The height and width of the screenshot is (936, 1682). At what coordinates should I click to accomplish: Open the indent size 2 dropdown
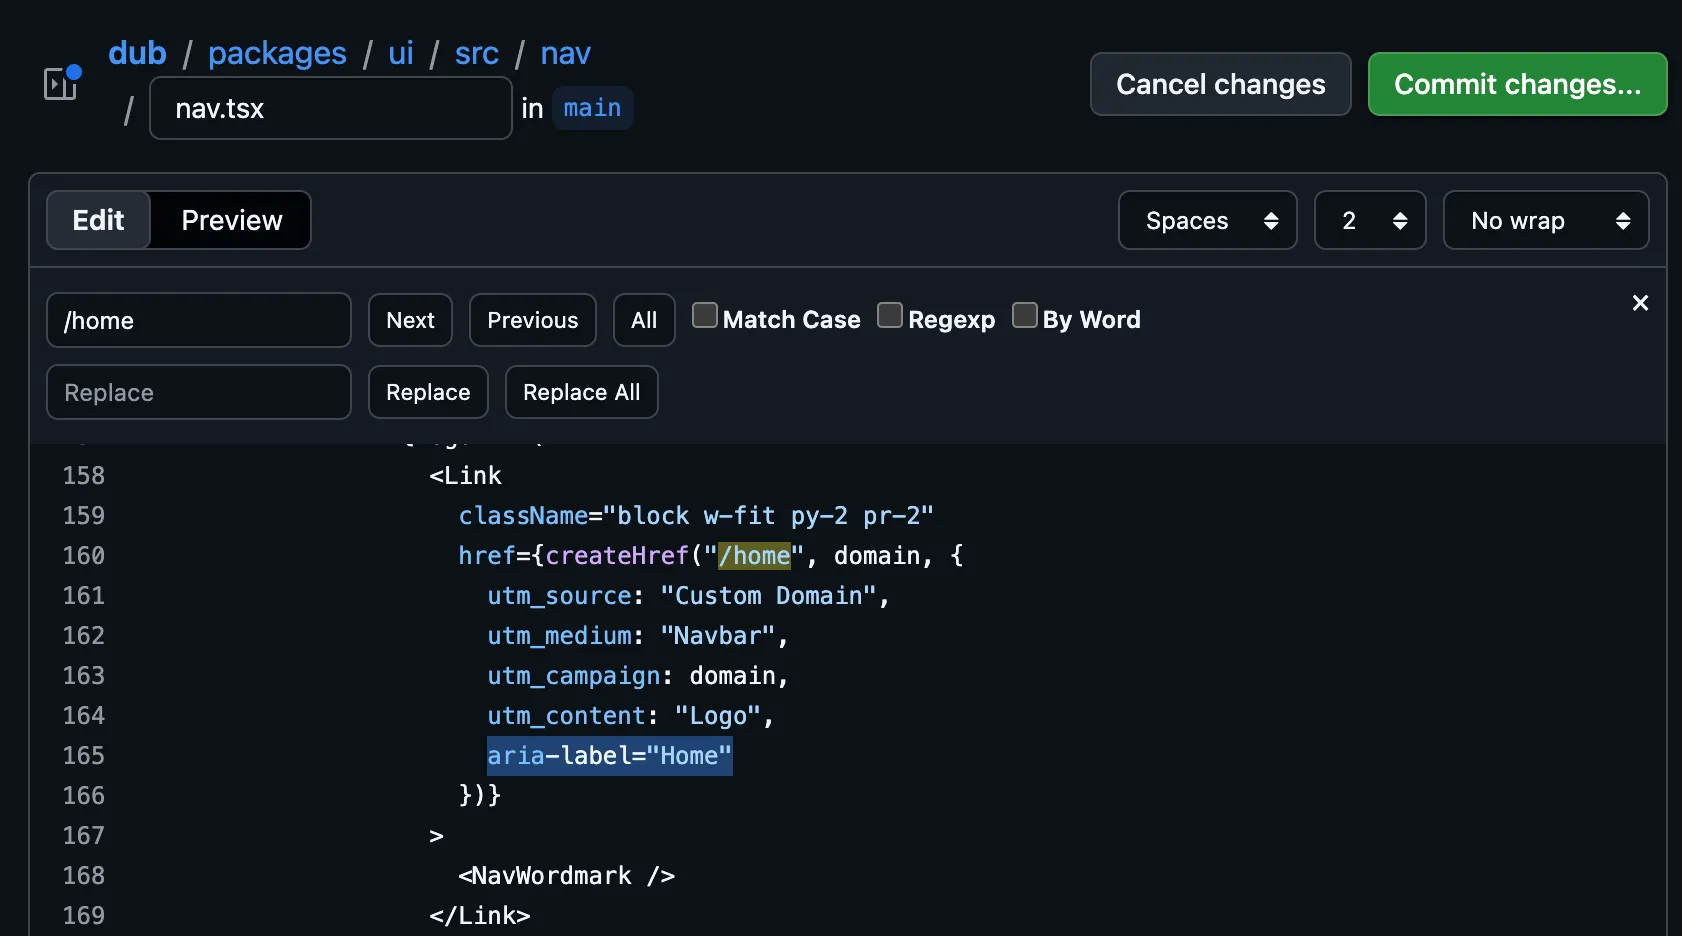point(1370,220)
